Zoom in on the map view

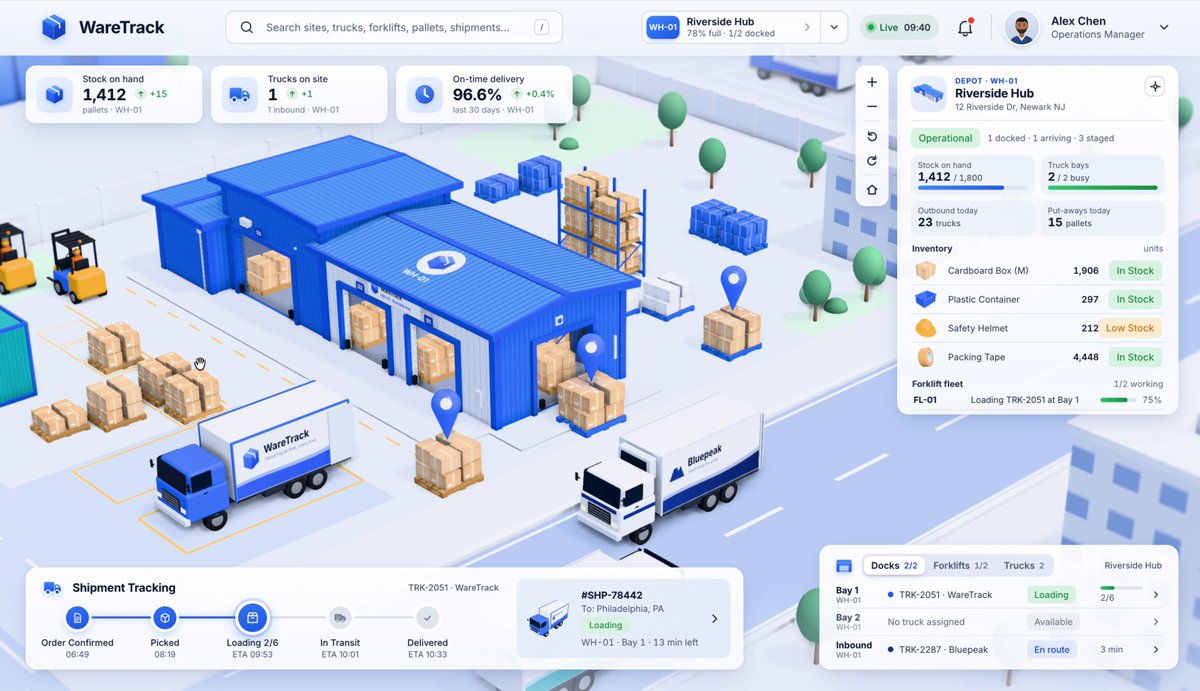(x=872, y=82)
